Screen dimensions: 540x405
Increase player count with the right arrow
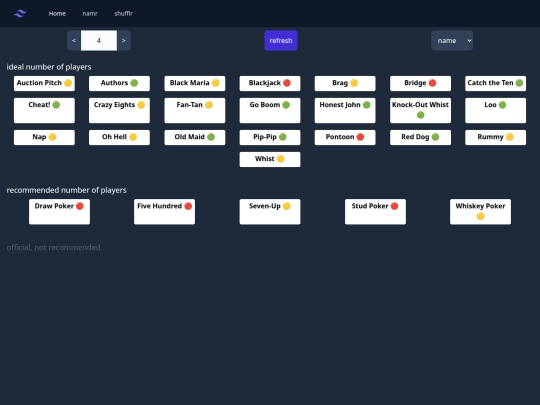124,41
